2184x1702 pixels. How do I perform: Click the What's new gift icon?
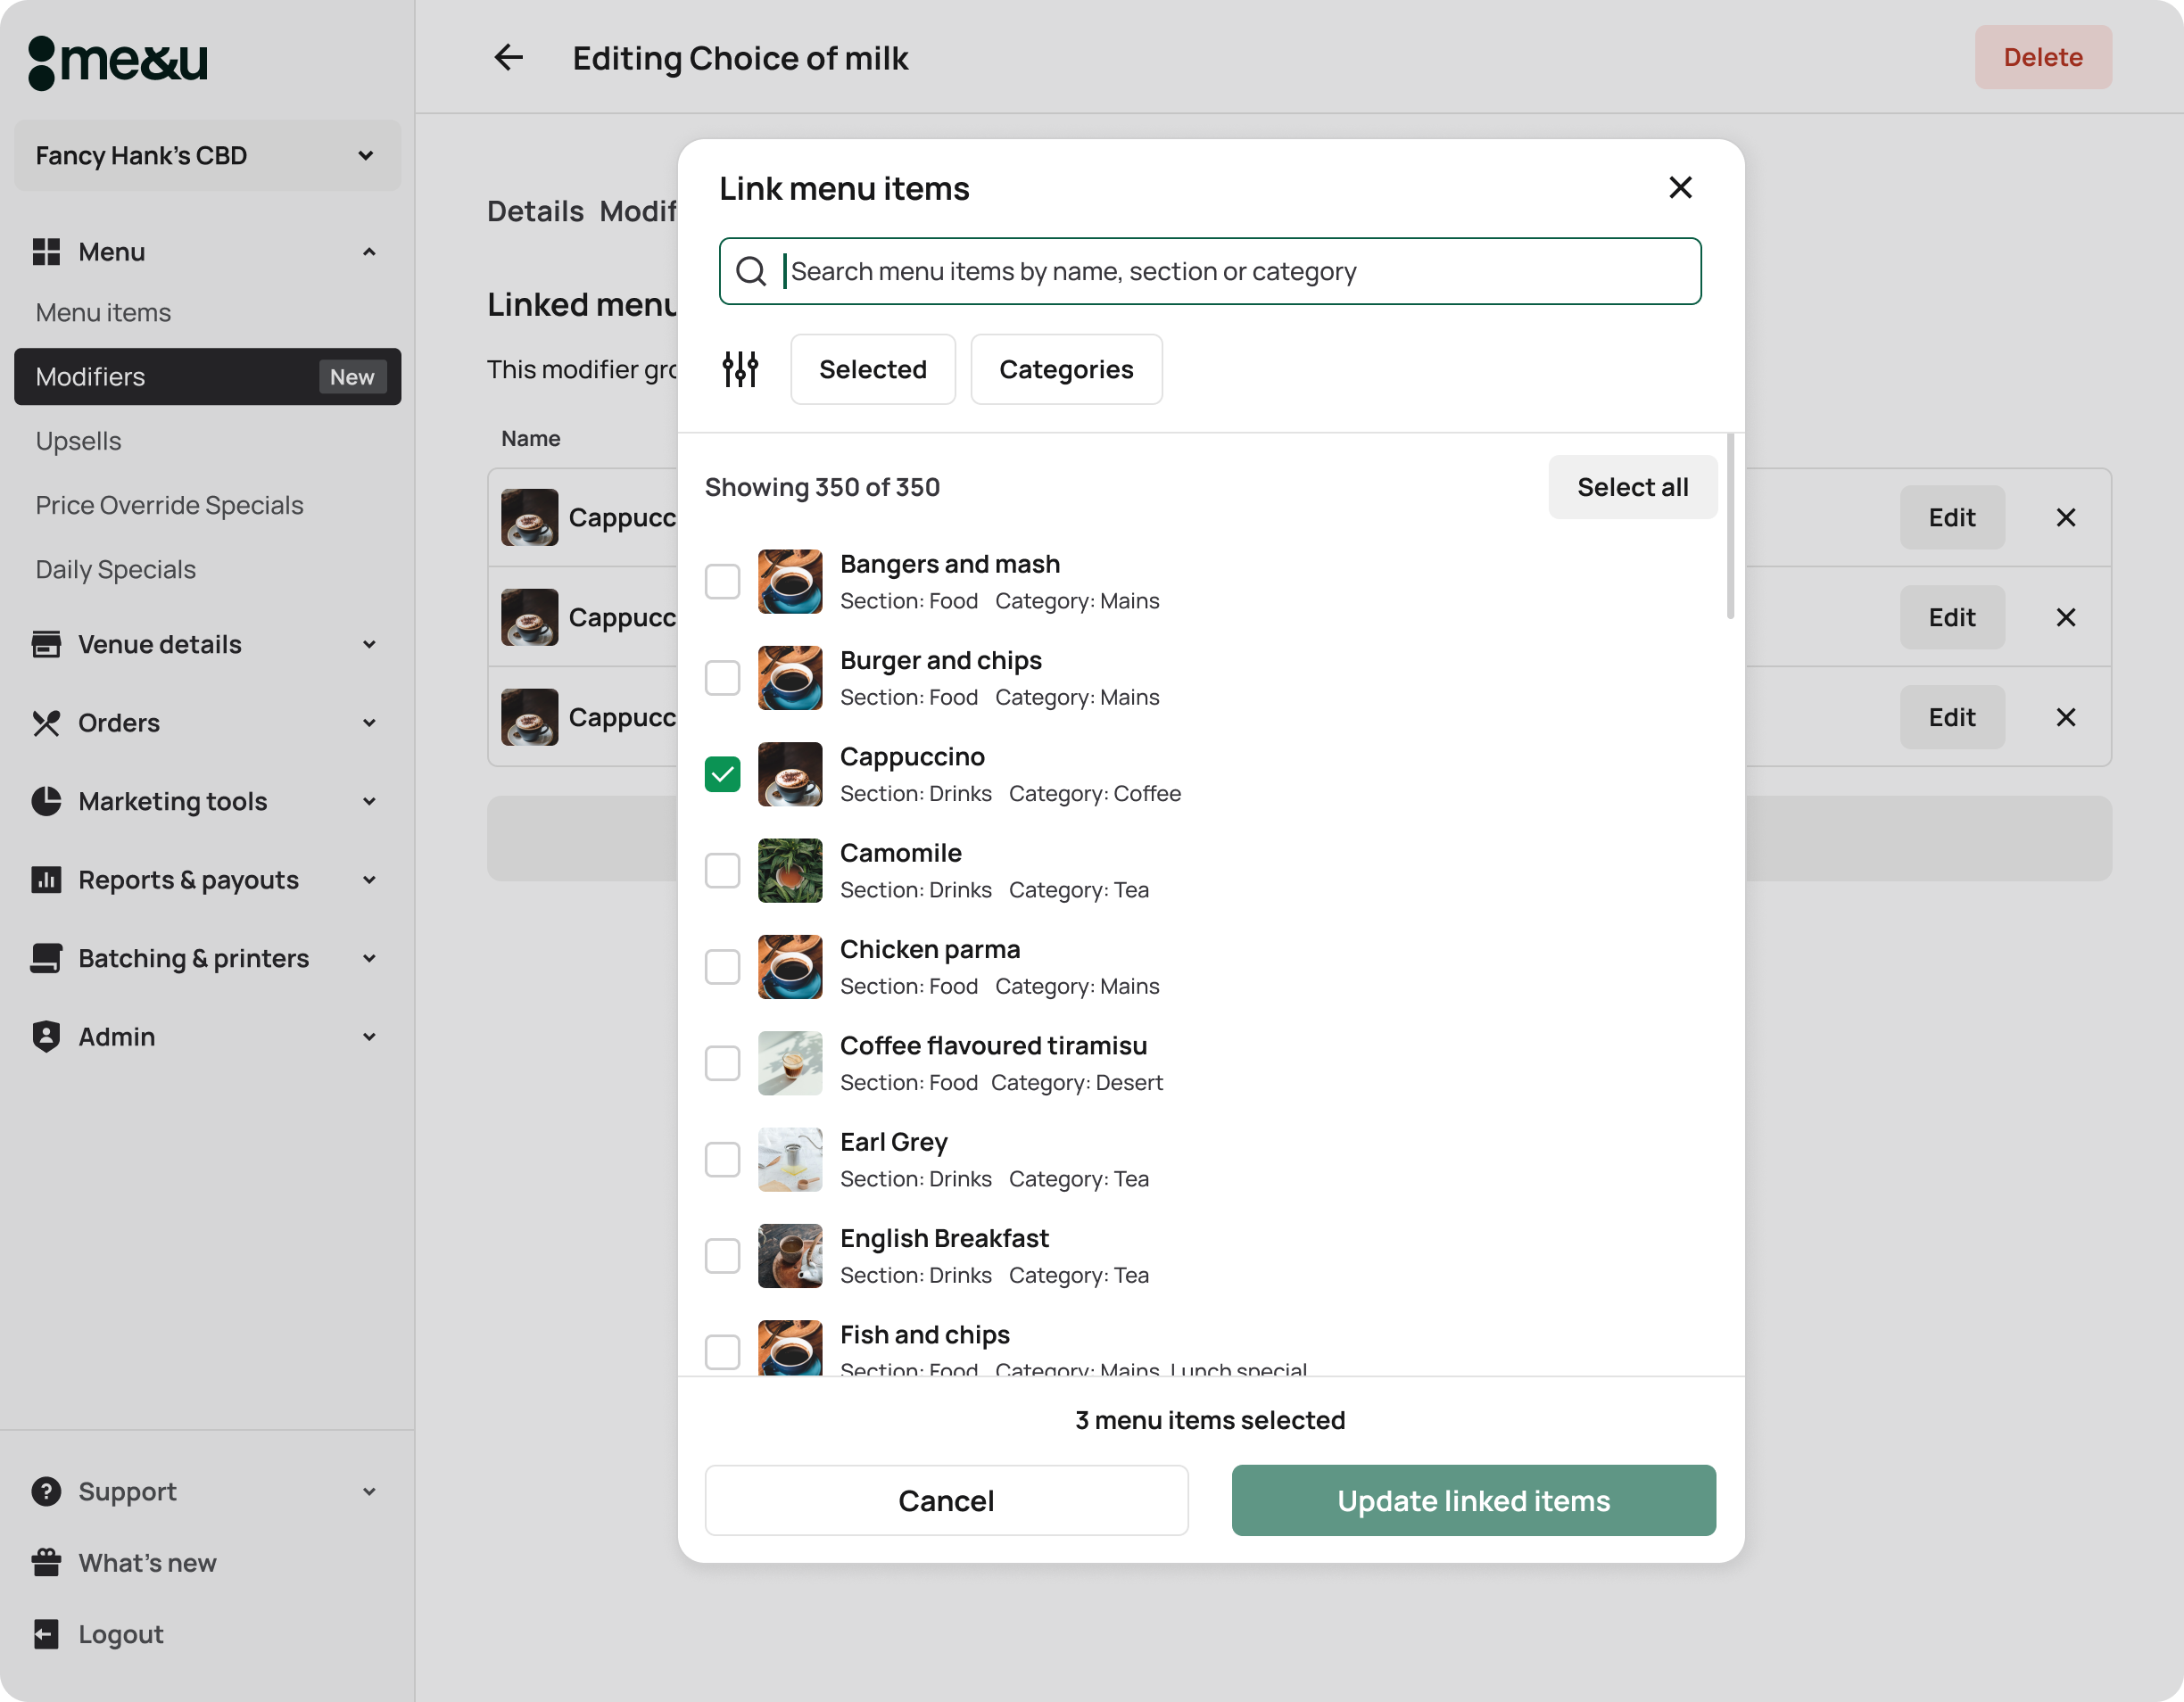tap(46, 1563)
